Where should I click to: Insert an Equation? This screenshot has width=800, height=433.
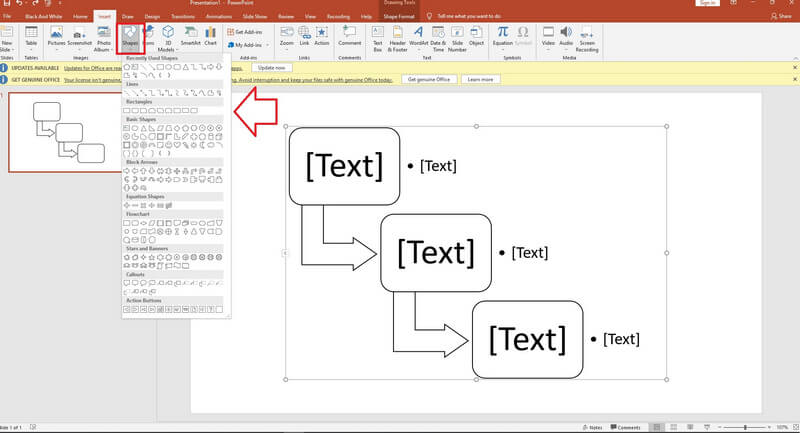[x=503, y=37]
